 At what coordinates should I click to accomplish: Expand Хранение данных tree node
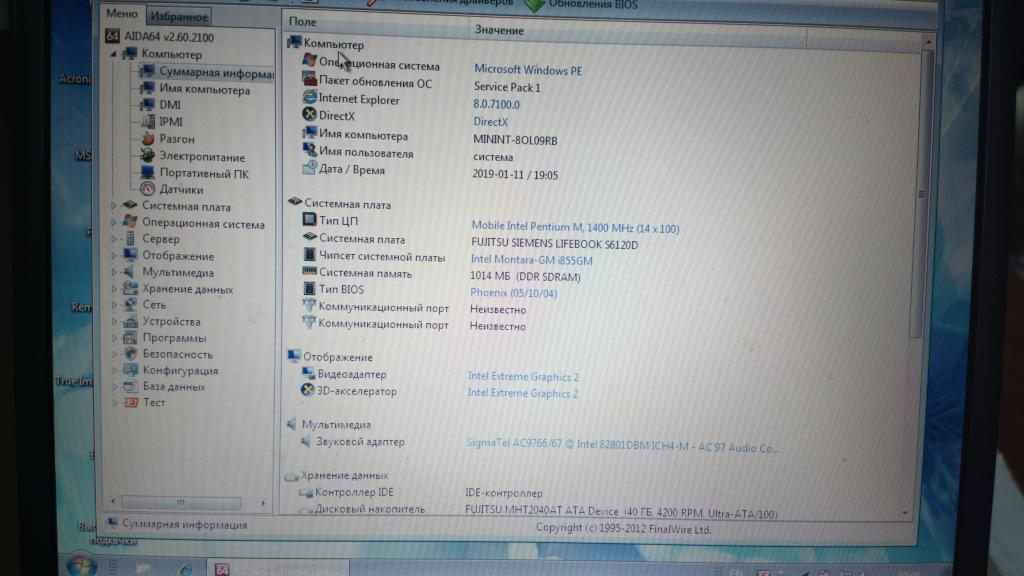114,289
